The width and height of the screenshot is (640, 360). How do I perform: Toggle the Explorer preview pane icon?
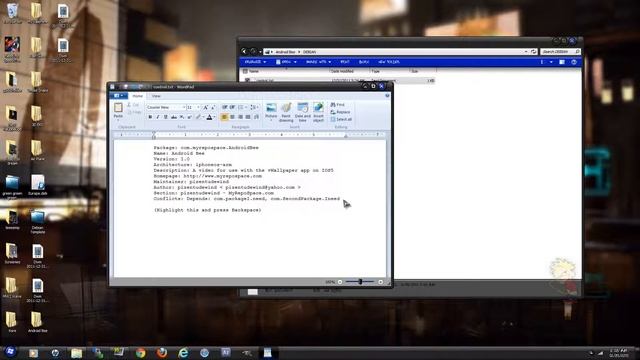pos(562,62)
